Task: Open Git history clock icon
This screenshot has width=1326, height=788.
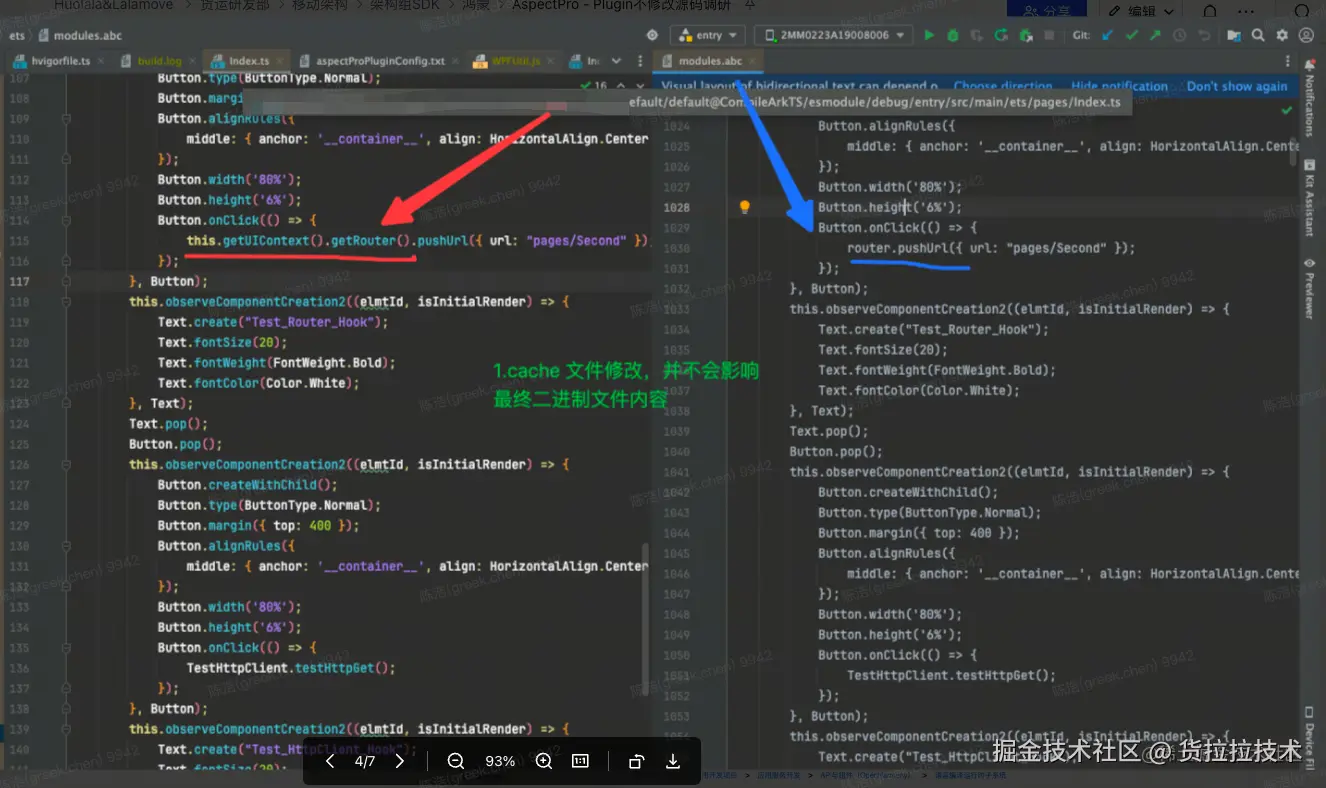Action: click(x=1177, y=35)
